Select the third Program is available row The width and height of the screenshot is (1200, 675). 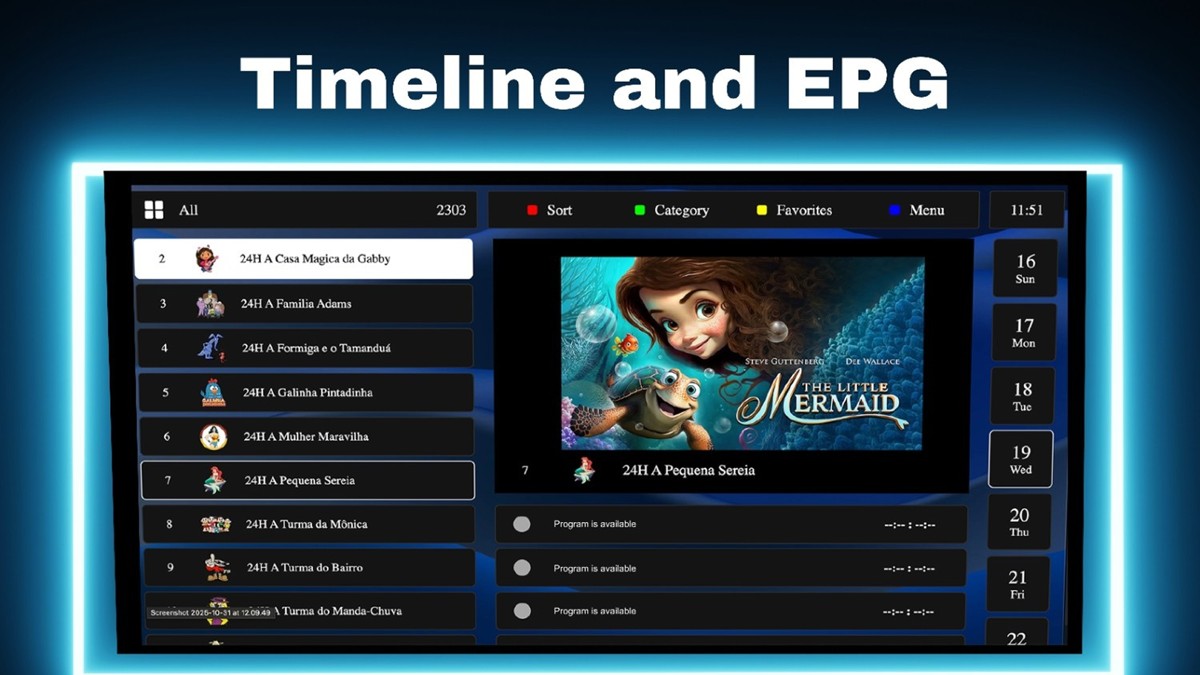(730, 611)
